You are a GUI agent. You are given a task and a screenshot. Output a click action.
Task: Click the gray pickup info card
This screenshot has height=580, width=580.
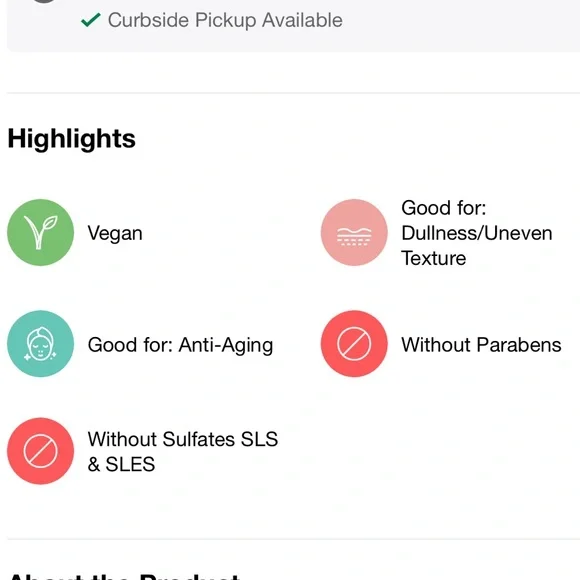tap(293, 26)
